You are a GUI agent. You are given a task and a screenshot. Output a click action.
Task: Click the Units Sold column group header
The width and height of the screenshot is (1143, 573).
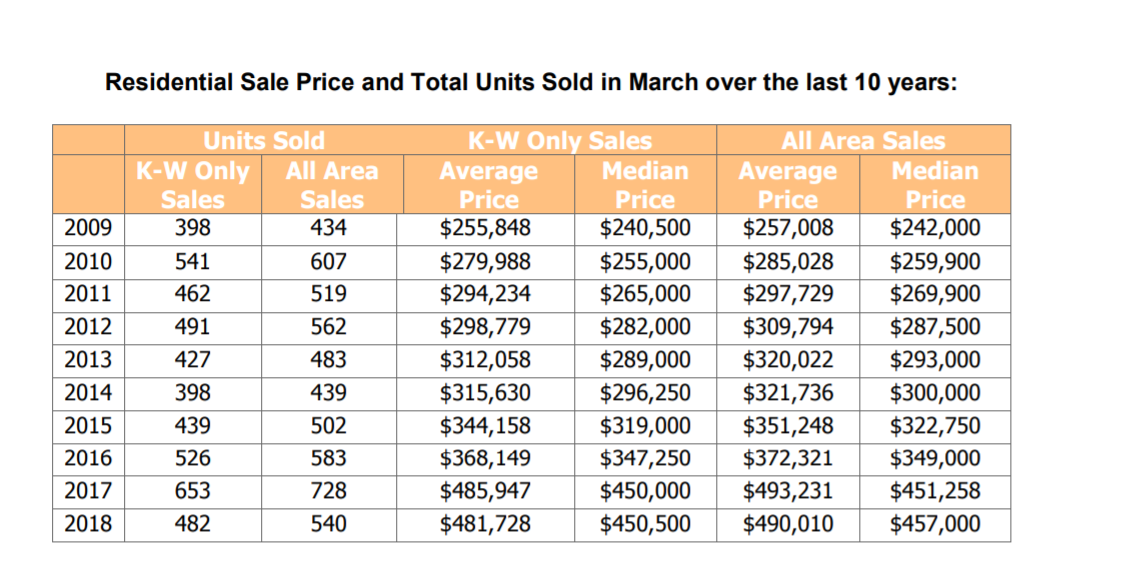[263, 140]
